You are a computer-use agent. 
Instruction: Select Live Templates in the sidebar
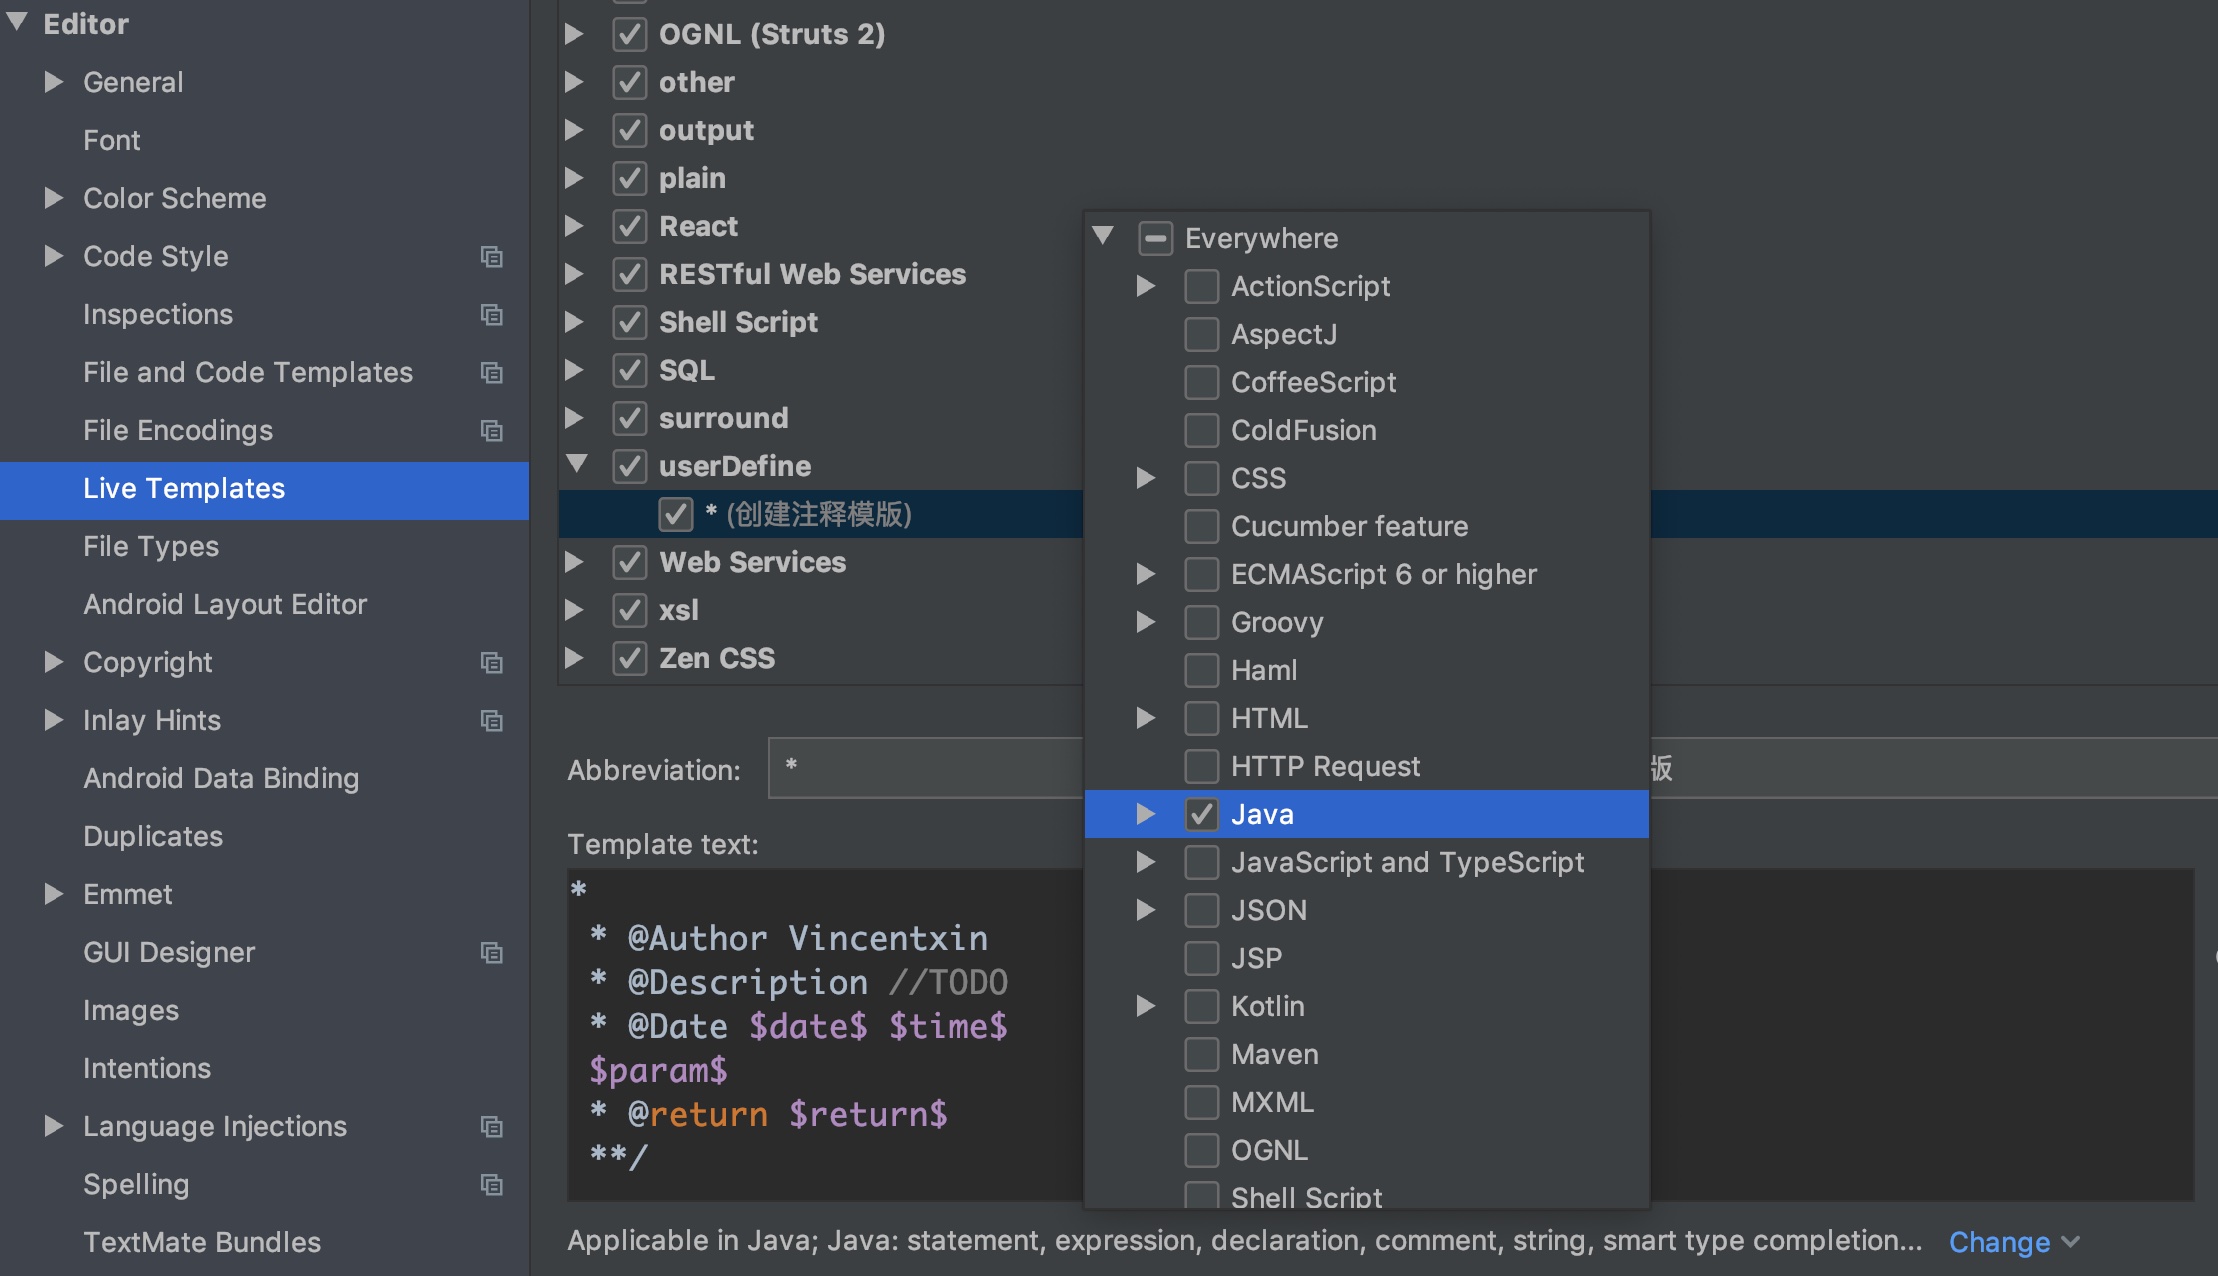(184, 489)
